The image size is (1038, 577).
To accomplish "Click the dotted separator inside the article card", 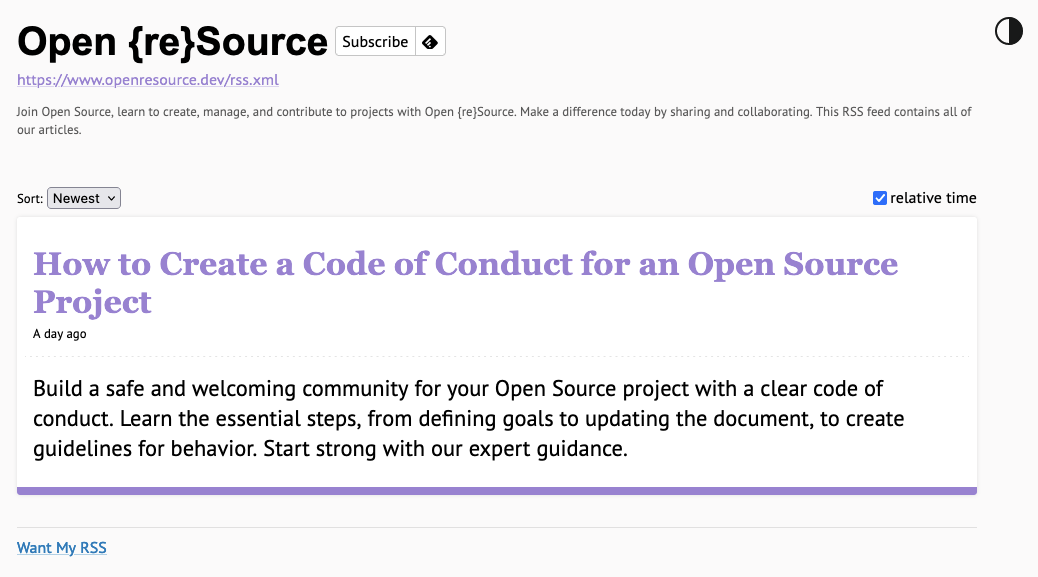I will (x=497, y=356).
